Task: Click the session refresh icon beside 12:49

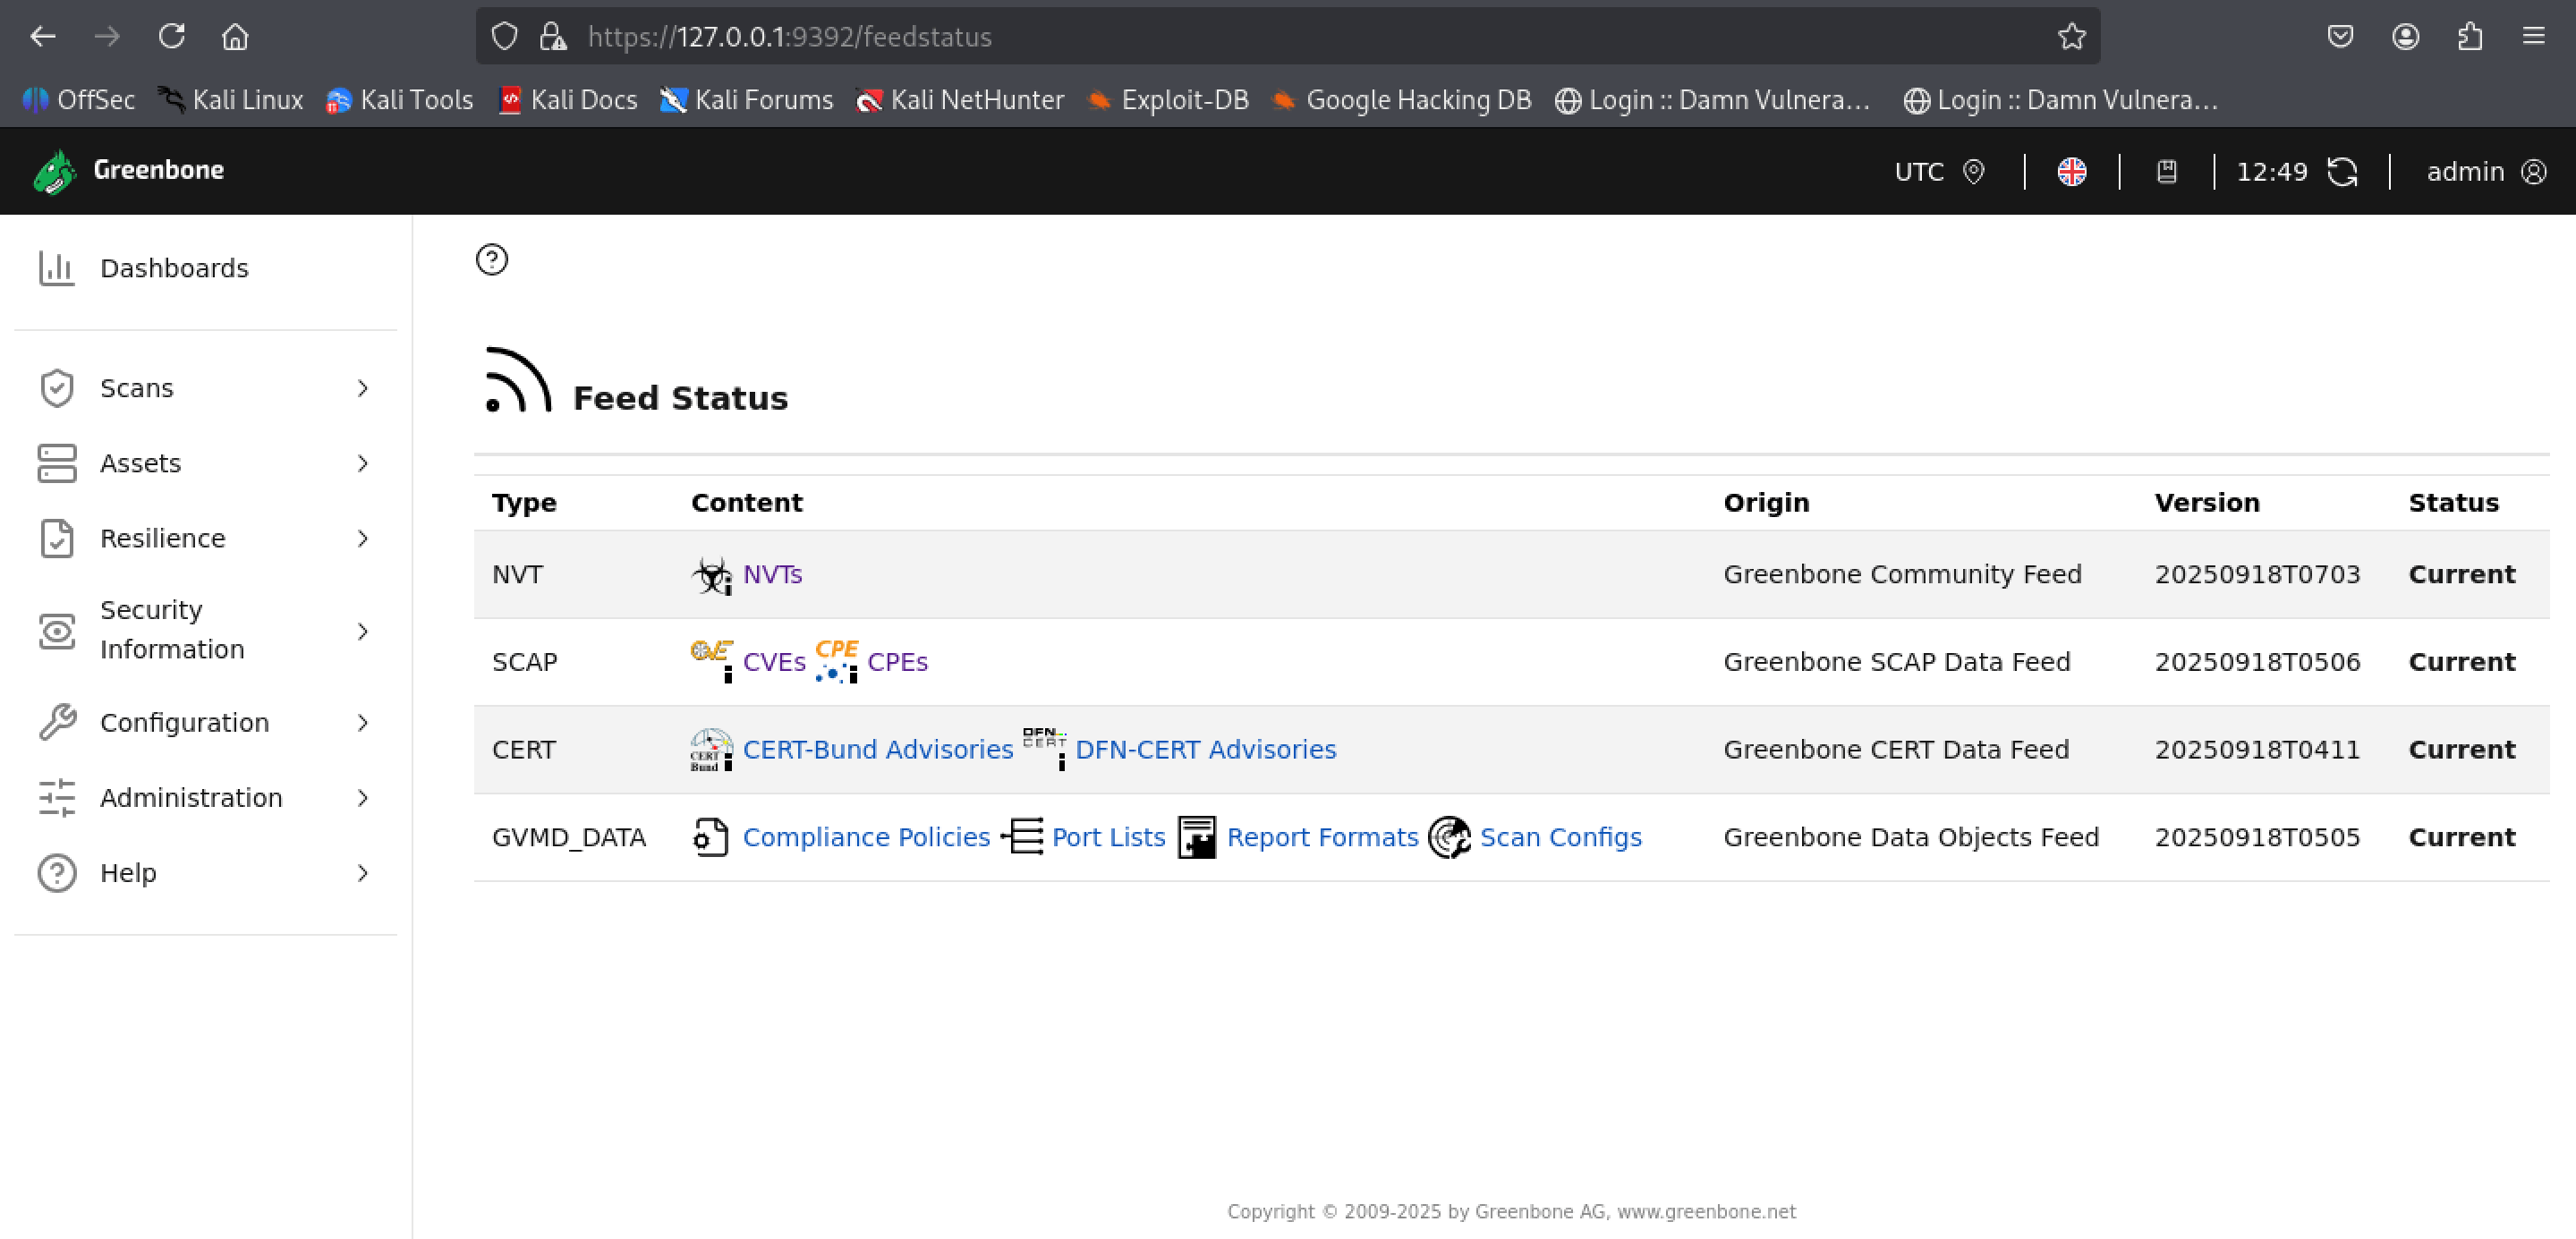Action: (x=2342, y=172)
